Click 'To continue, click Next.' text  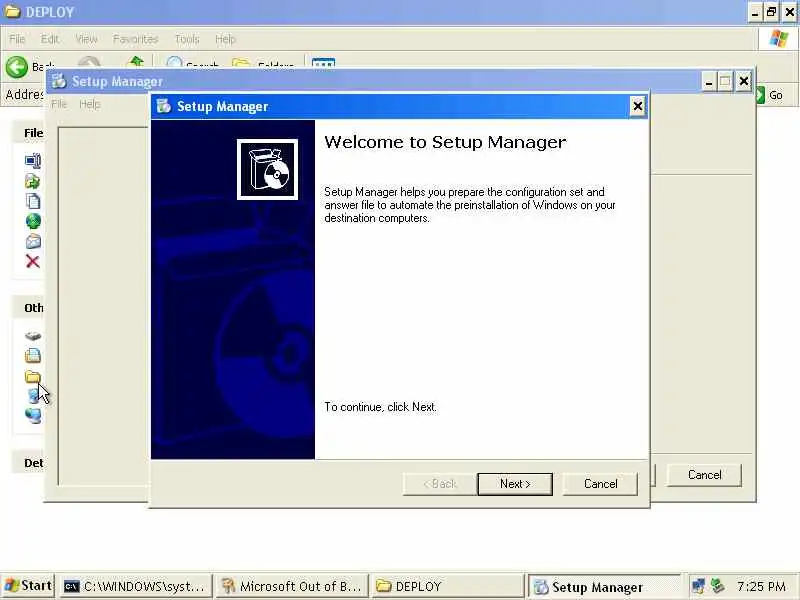[x=381, y=407]
